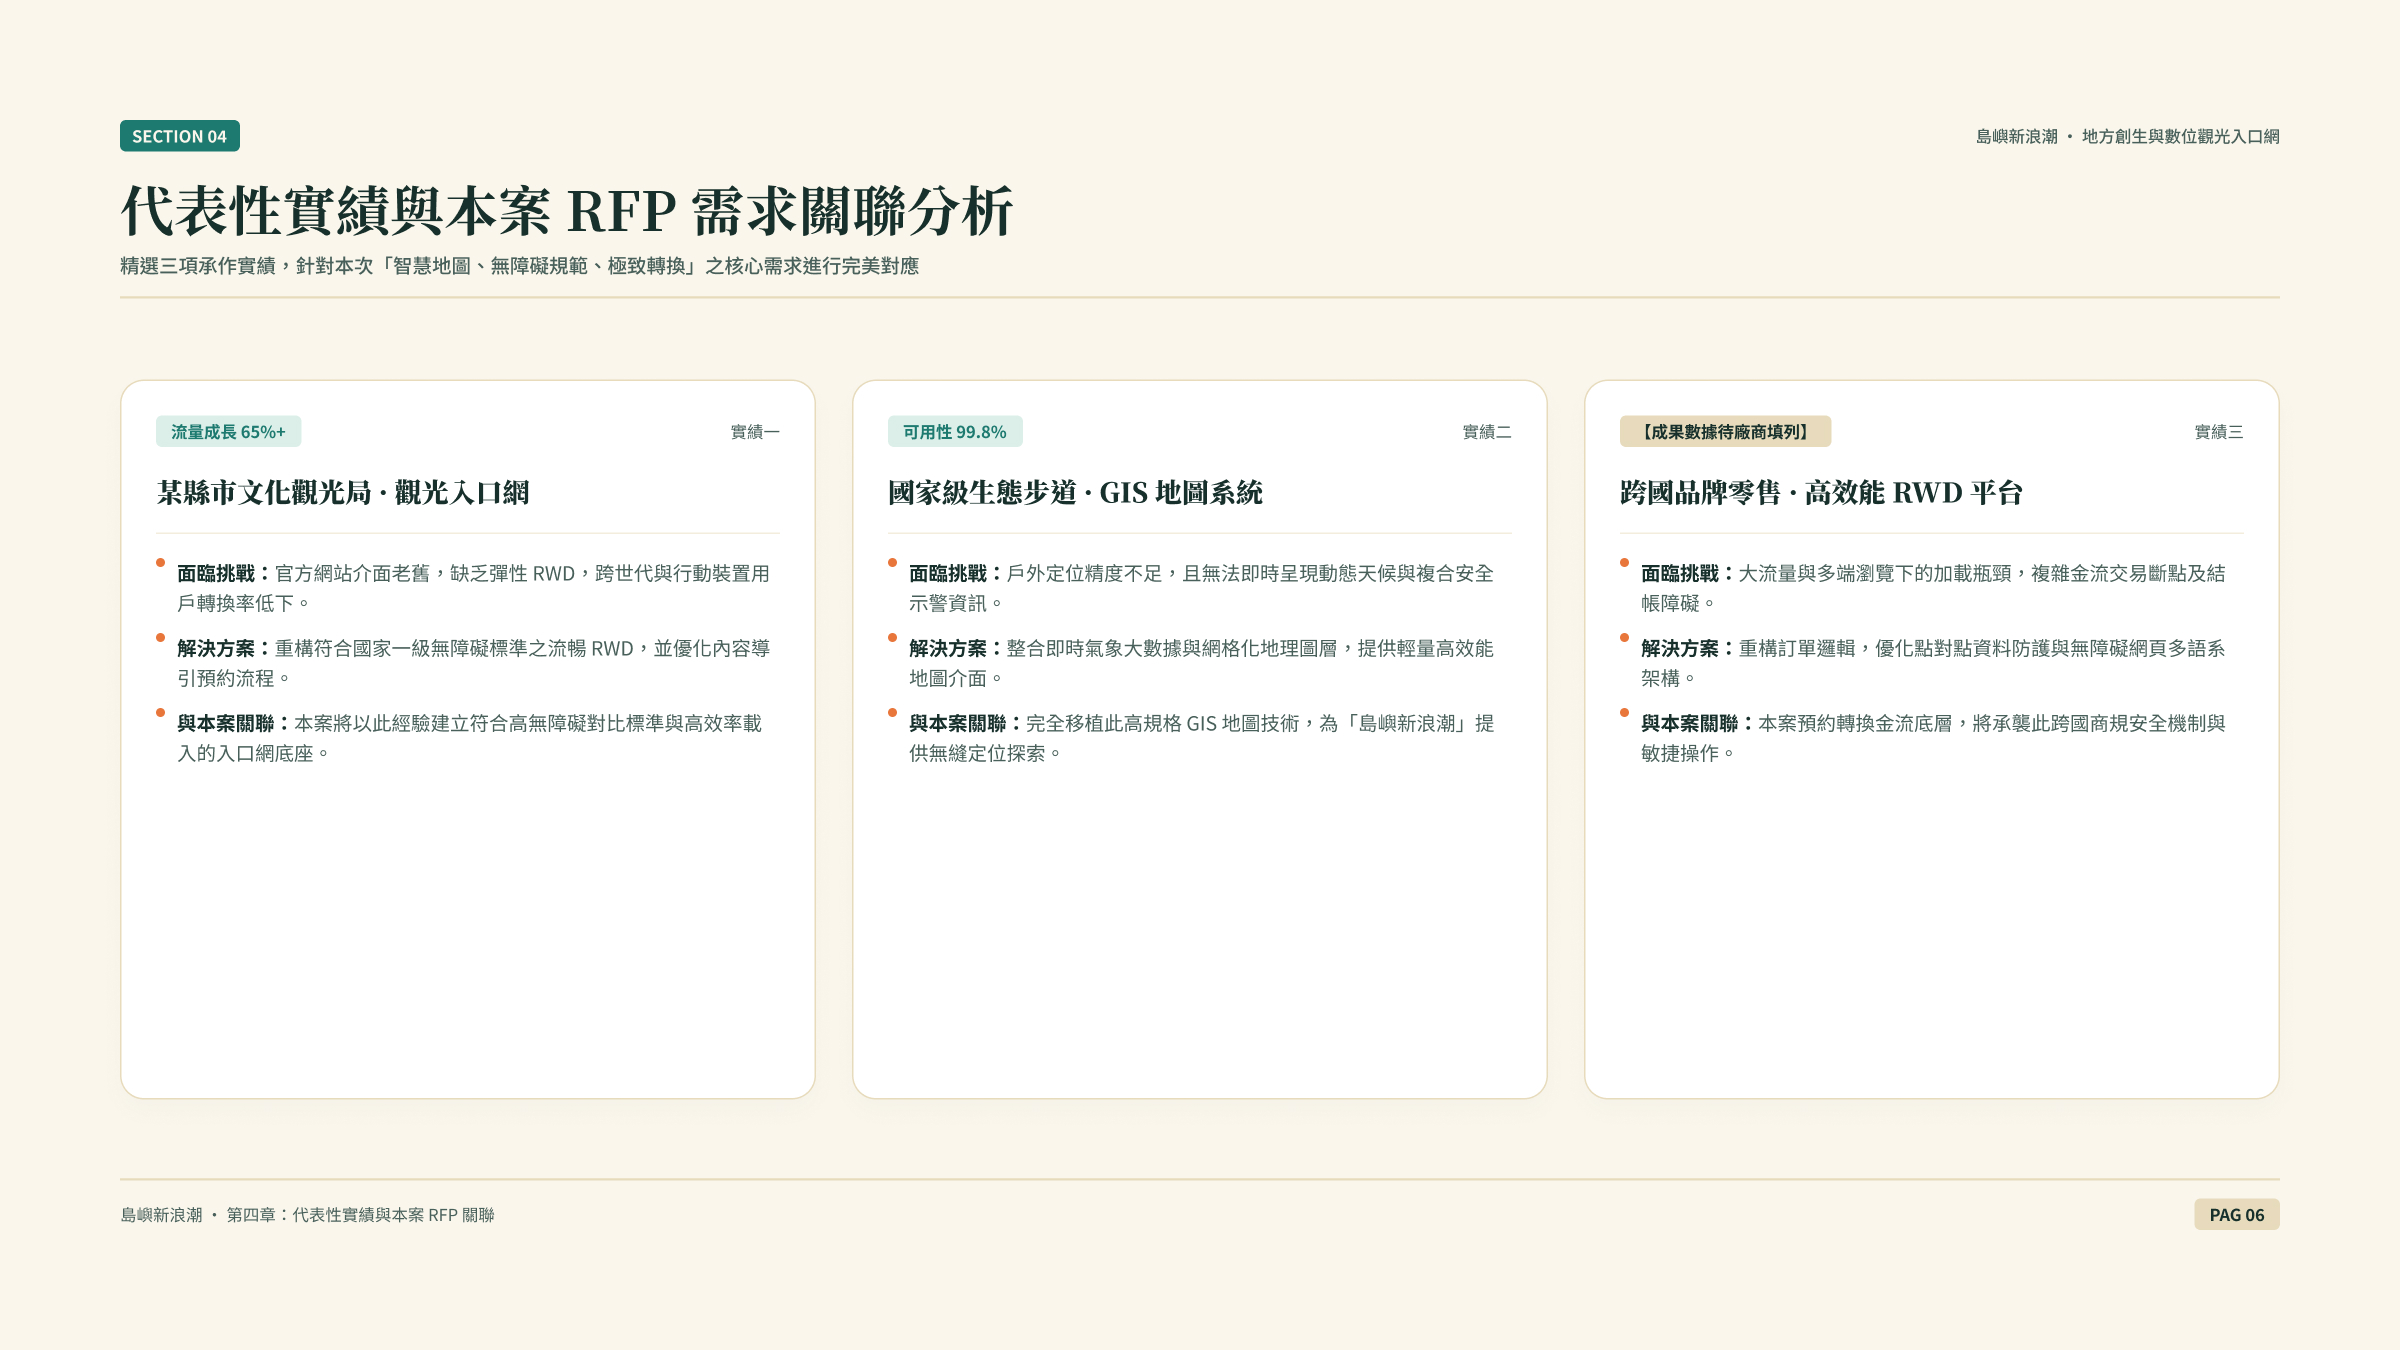Click the 與本案關聯 bullet about 入口網底座
The width and height of the screenshot is (2400, 1350).
click(469, 738)
